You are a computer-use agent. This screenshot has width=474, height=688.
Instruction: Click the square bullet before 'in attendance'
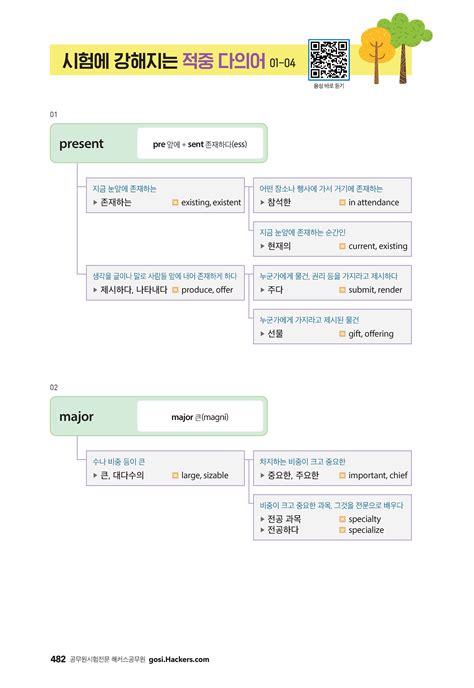[342, 203]
